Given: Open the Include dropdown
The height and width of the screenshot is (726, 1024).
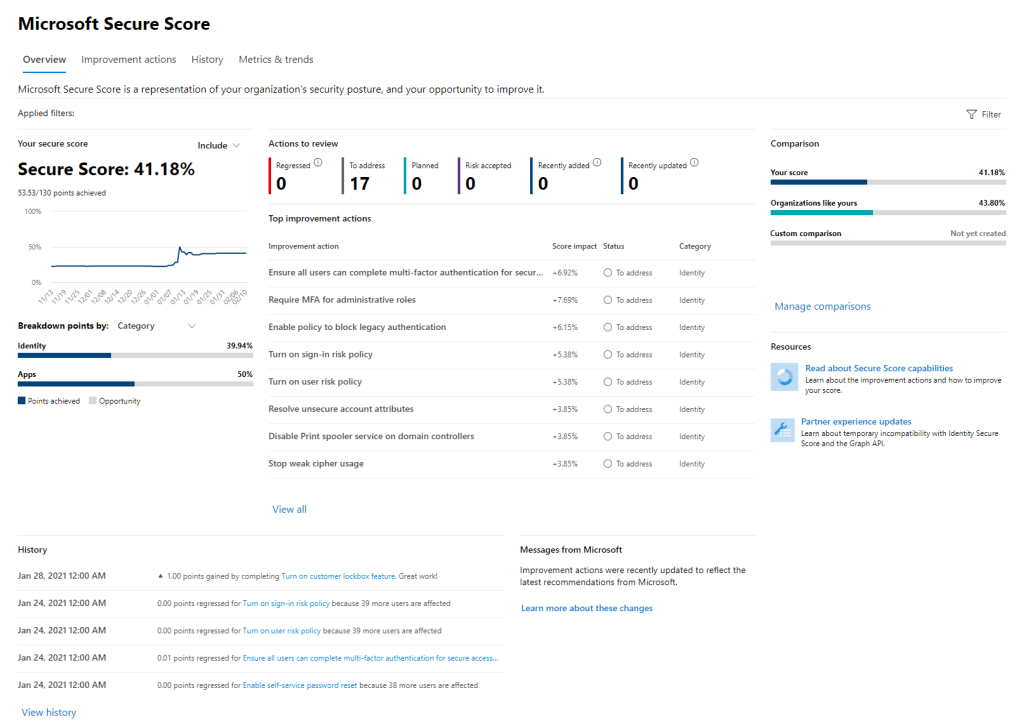Looking at the screenshot, I should point(219,145).
